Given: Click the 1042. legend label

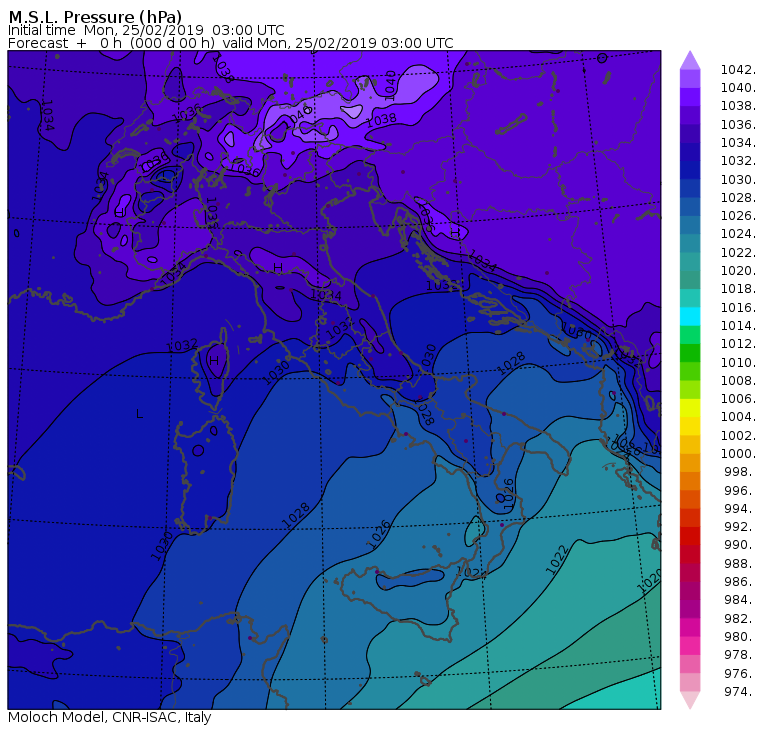Looking at the screenshot, I should (738, 70).
